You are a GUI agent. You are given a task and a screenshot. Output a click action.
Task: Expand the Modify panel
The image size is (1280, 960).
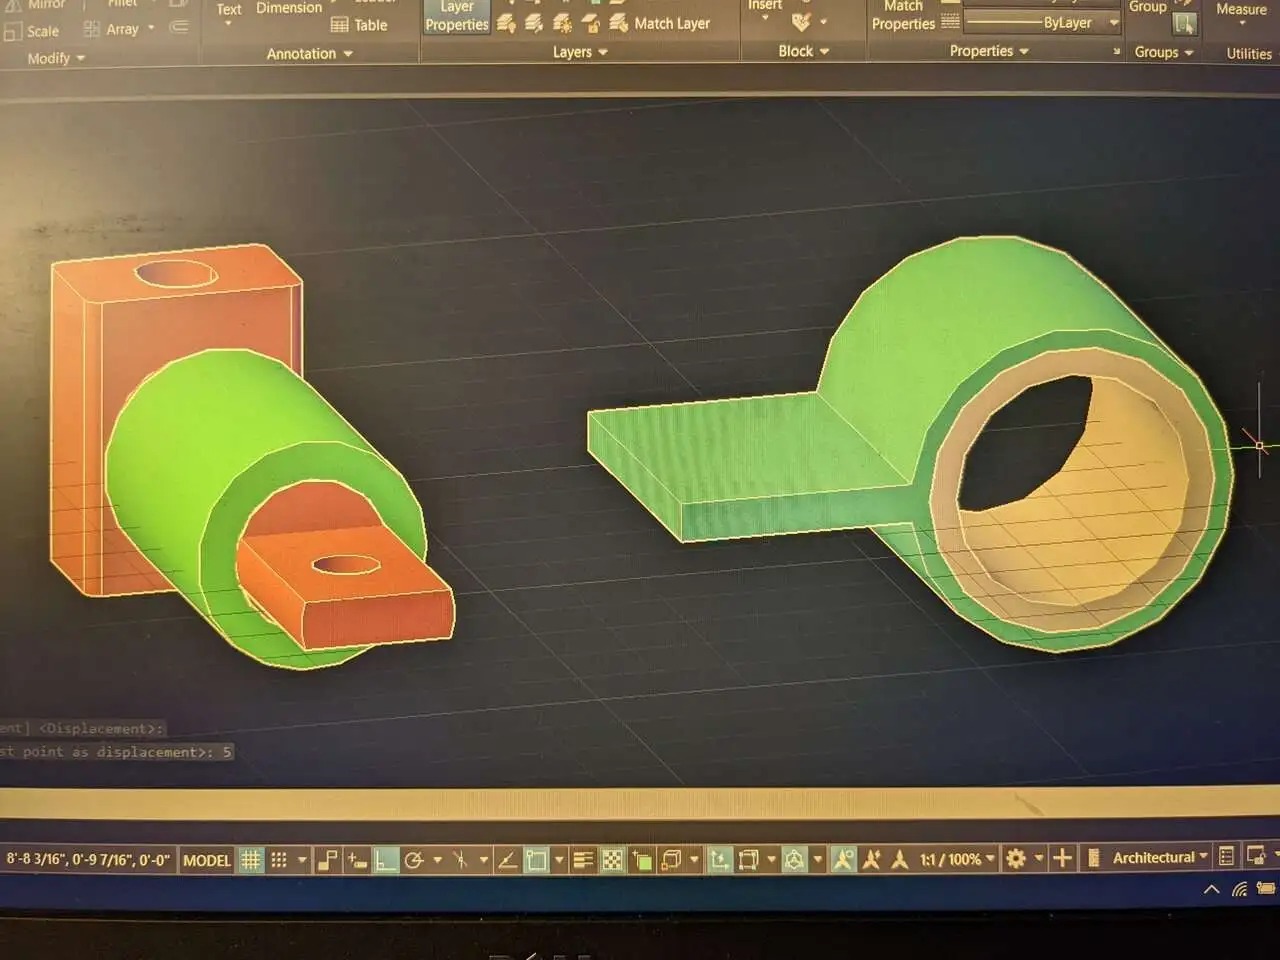[55, 58]
